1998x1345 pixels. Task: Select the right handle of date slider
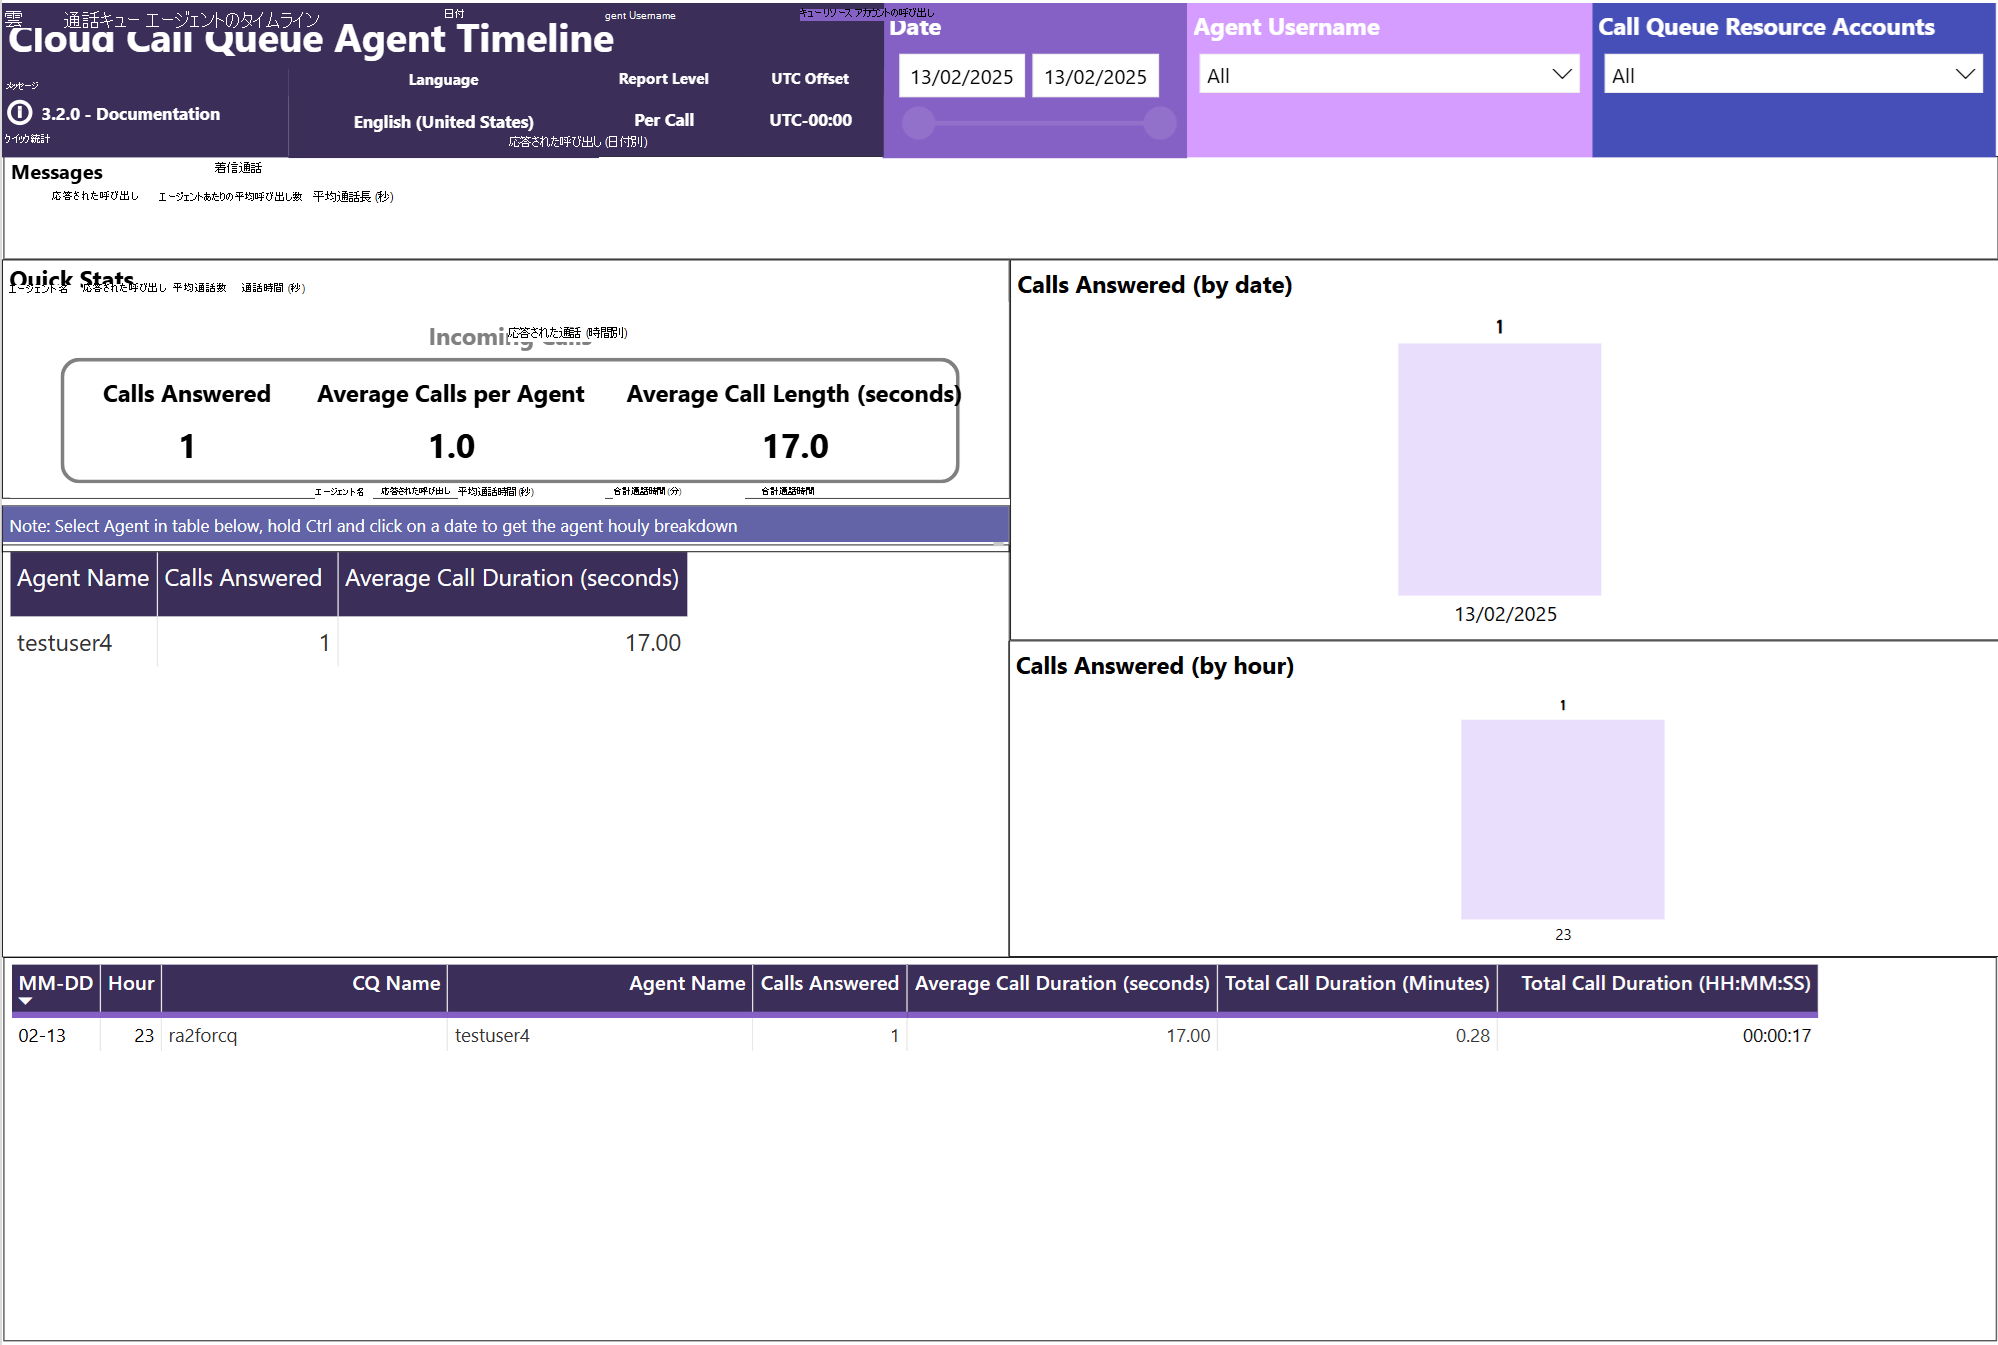[1159, 123]
